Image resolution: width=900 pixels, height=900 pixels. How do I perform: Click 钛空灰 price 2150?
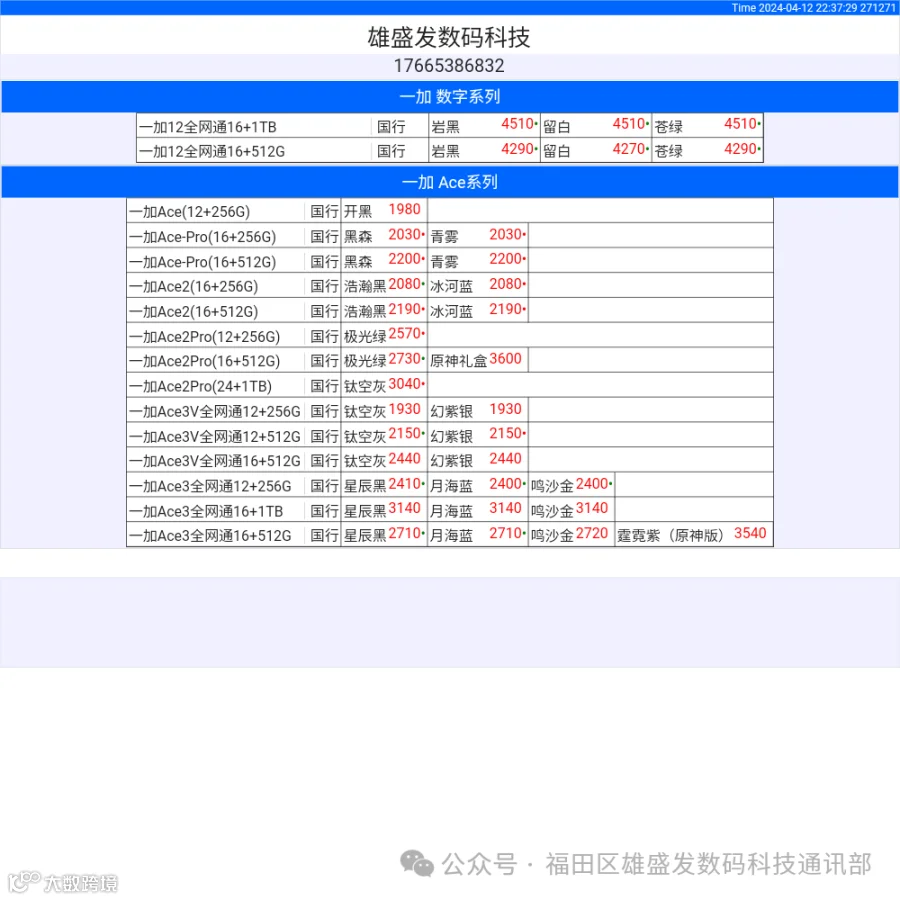[x=405, y=434]
